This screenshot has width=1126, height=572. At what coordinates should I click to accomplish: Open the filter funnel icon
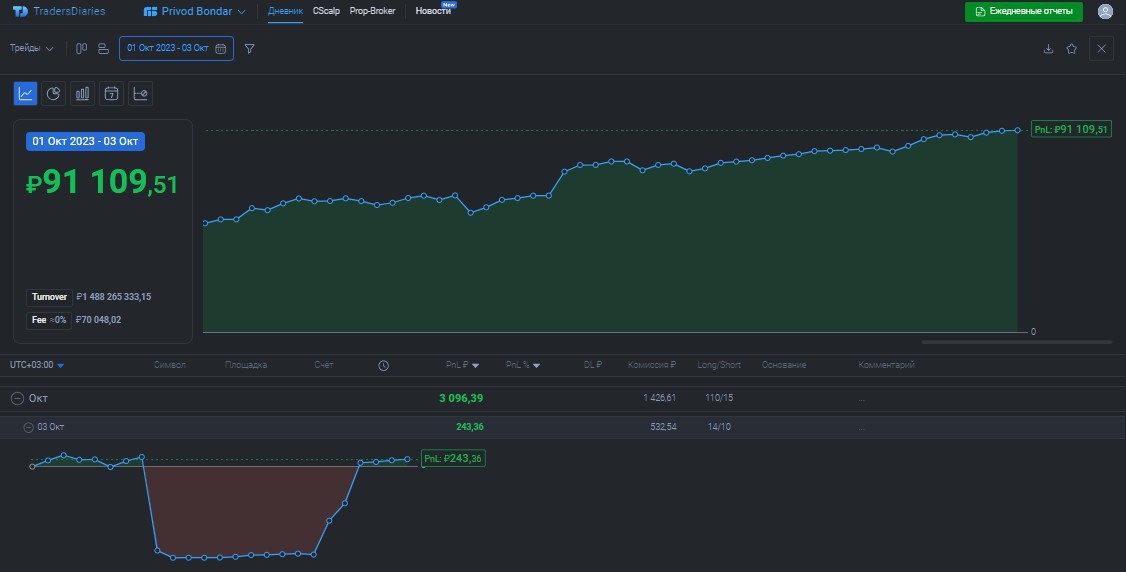point(249,49)
